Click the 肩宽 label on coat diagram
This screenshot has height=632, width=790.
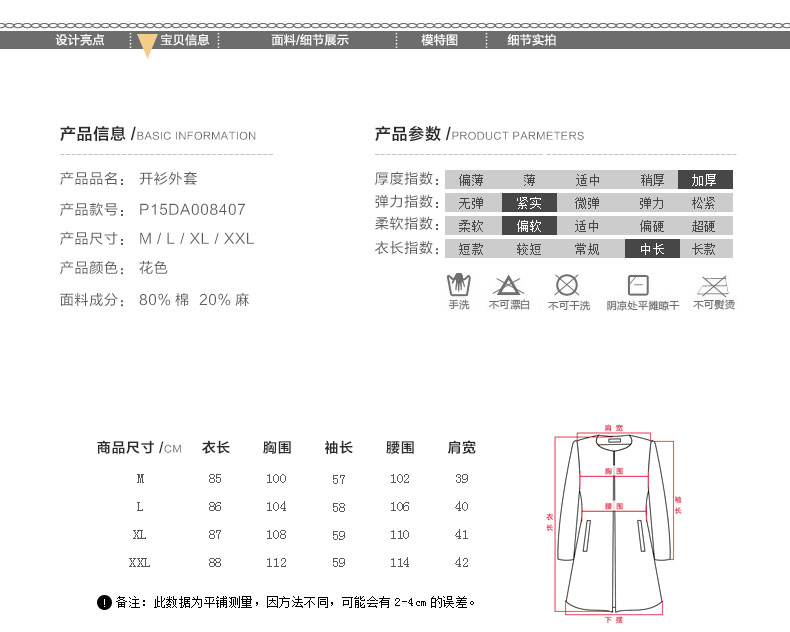tap(614, 428)
